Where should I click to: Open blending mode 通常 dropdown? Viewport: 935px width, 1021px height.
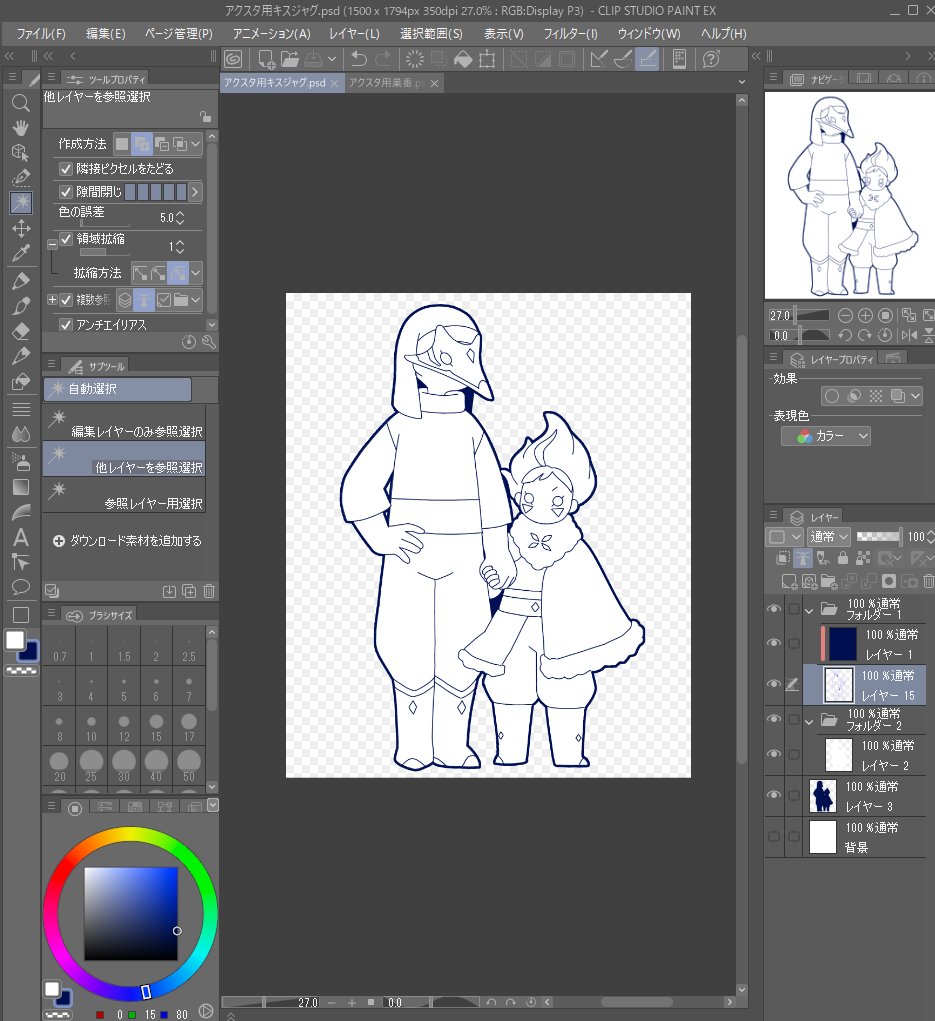click(x=828, y=537)
